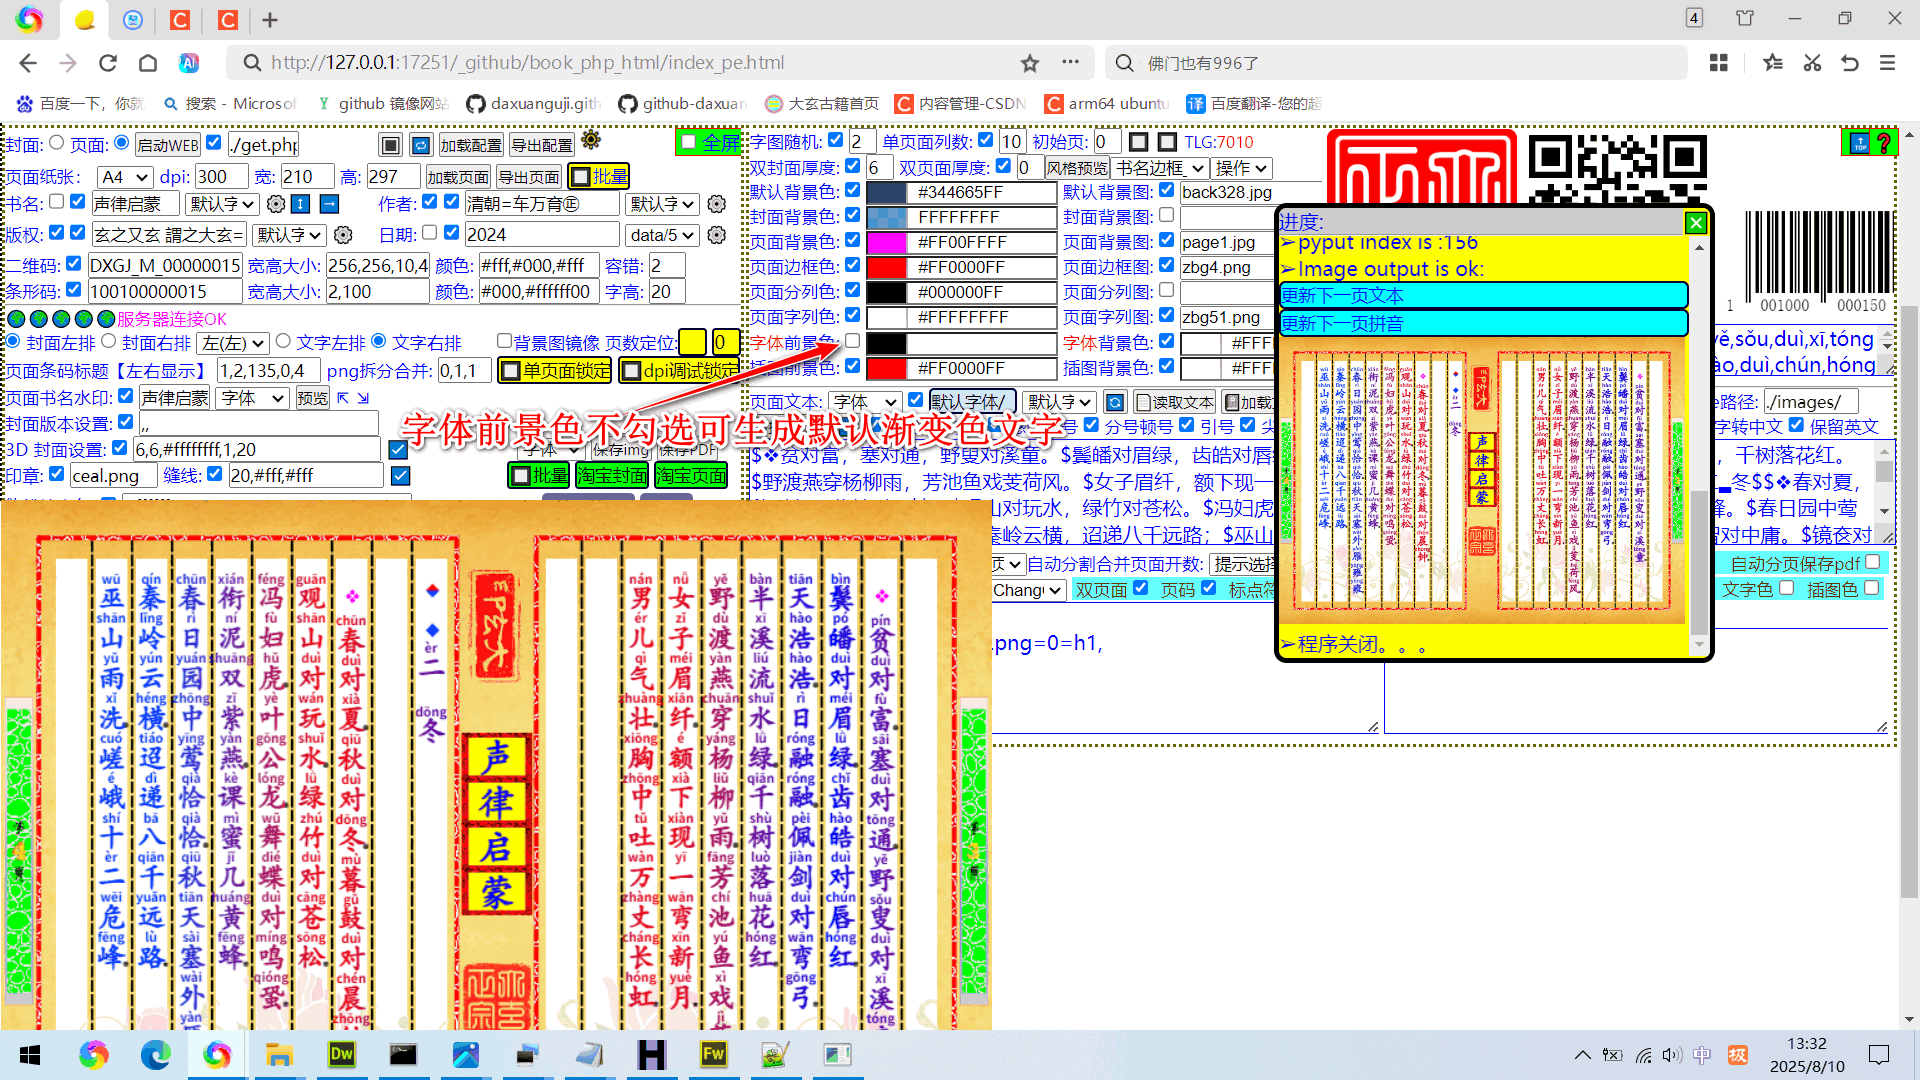
Task: Click the blue refresh icon near 加载配置
Action: tap(421, 145)
